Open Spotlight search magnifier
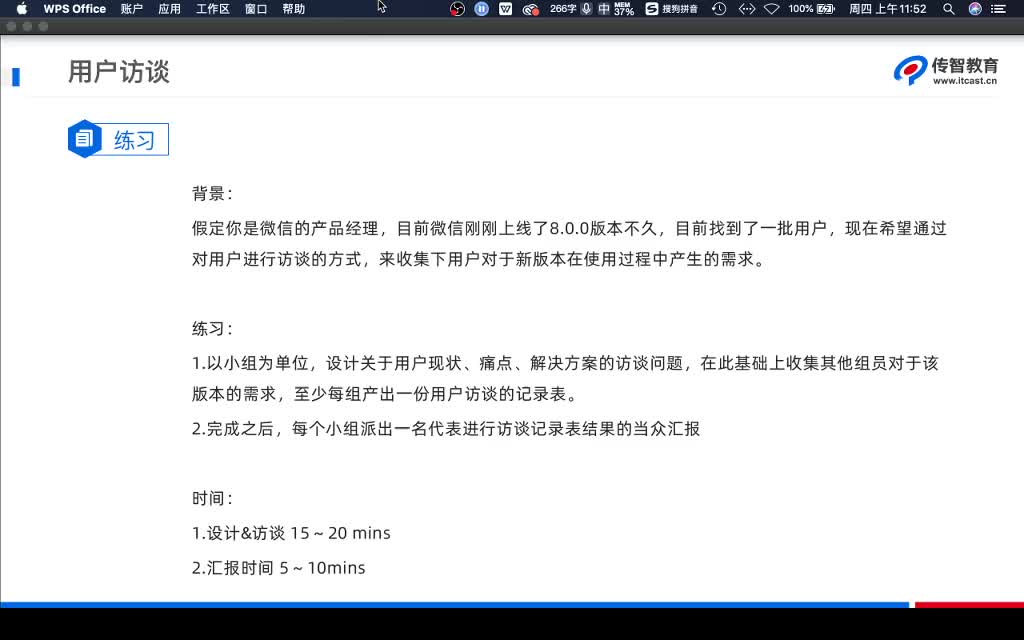The width and height of the screenshot is (1024, 640). pyautogui.click(x=949, y=8)
